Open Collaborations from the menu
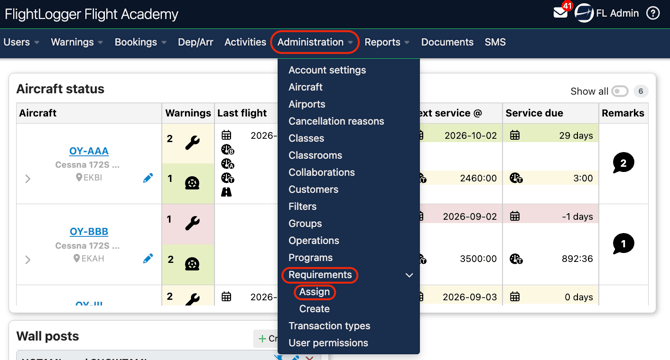Image resolution: width=670 pixels, height=360 pixels. tap(322, 173)
